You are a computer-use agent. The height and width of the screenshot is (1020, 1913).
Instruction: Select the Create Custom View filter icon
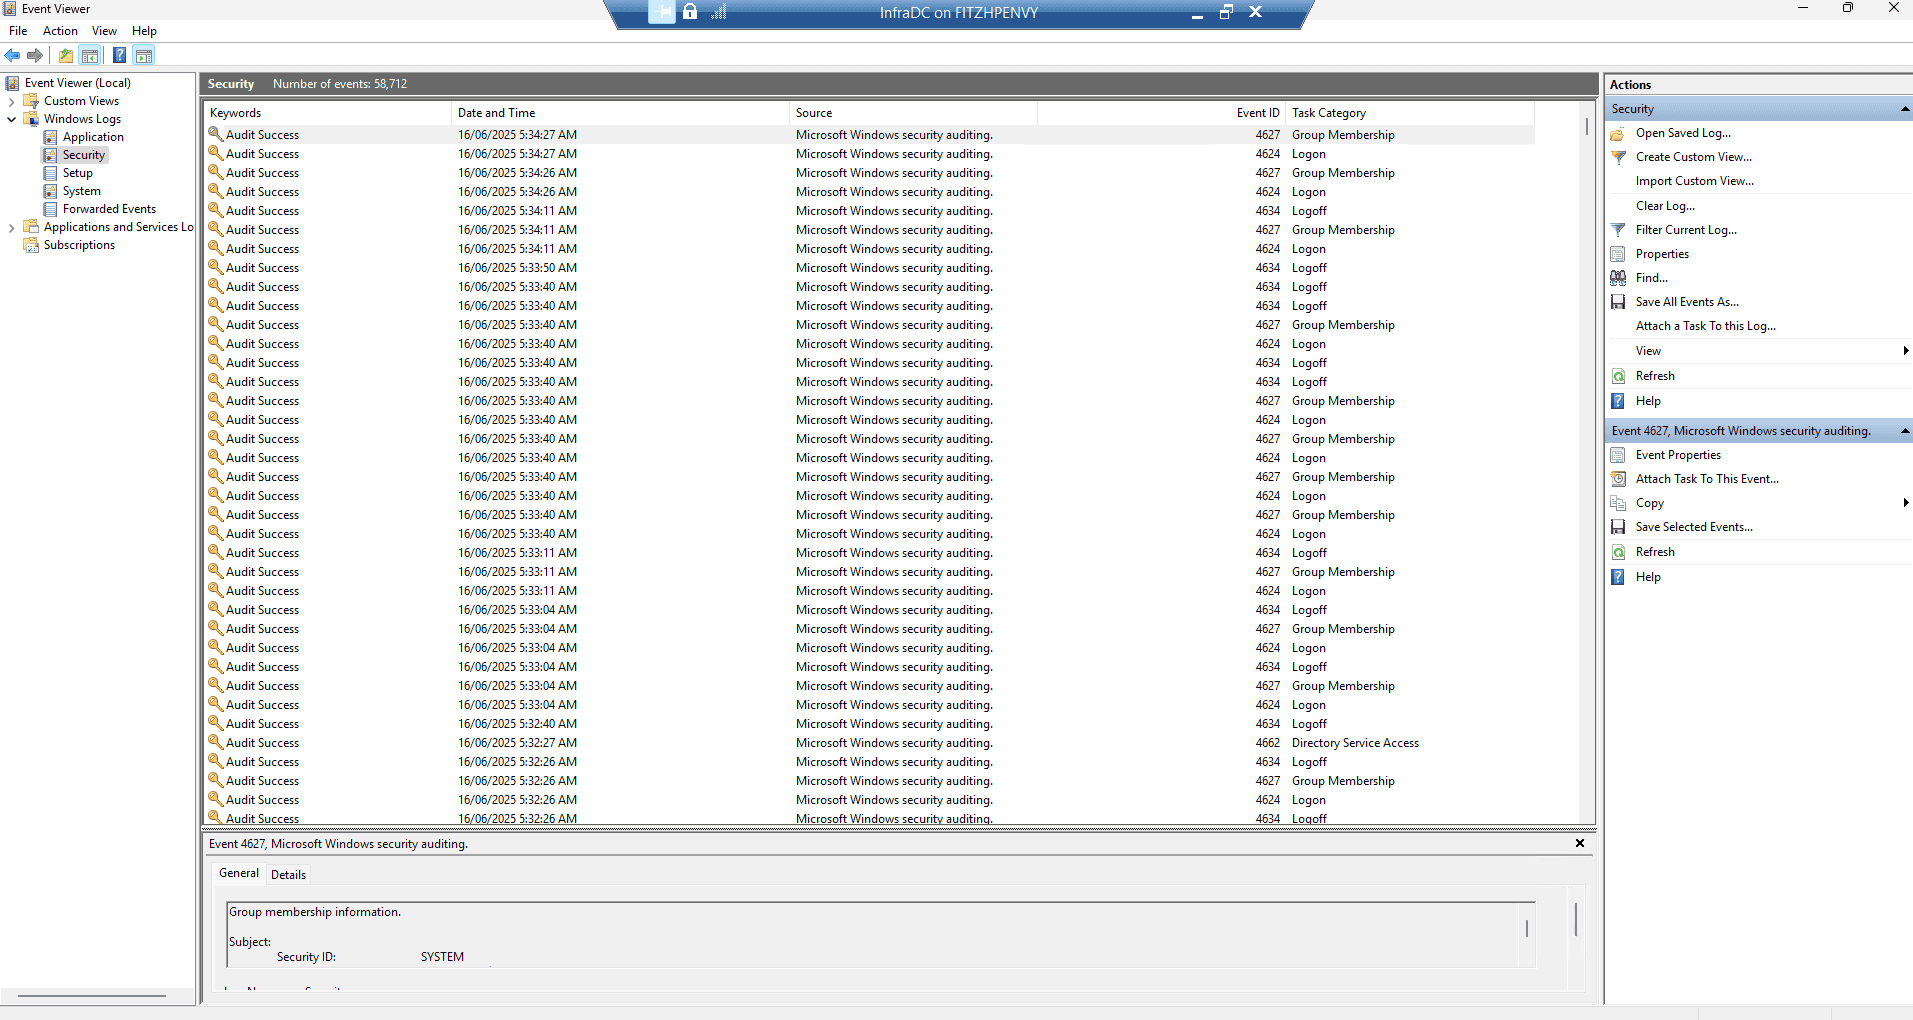[1620, 157]
